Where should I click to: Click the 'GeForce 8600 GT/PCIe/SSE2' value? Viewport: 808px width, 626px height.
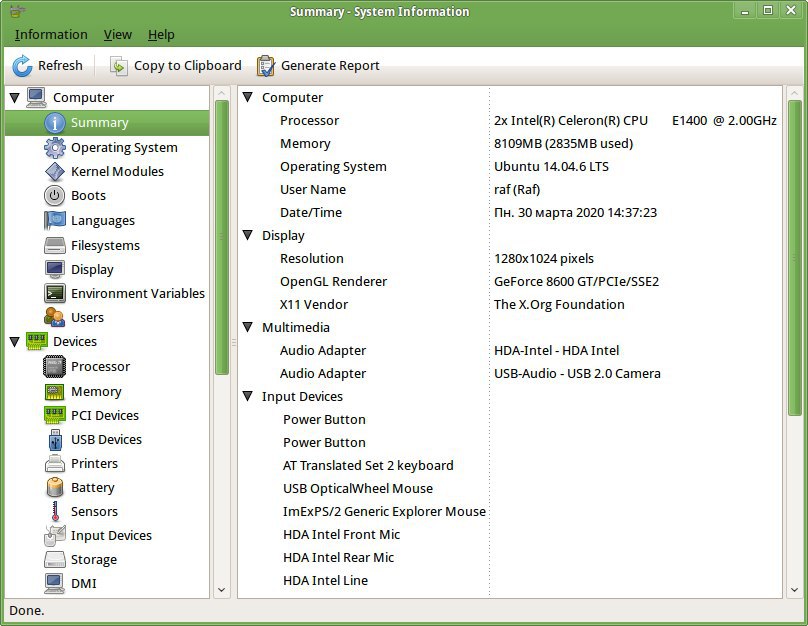pos(576,281)
